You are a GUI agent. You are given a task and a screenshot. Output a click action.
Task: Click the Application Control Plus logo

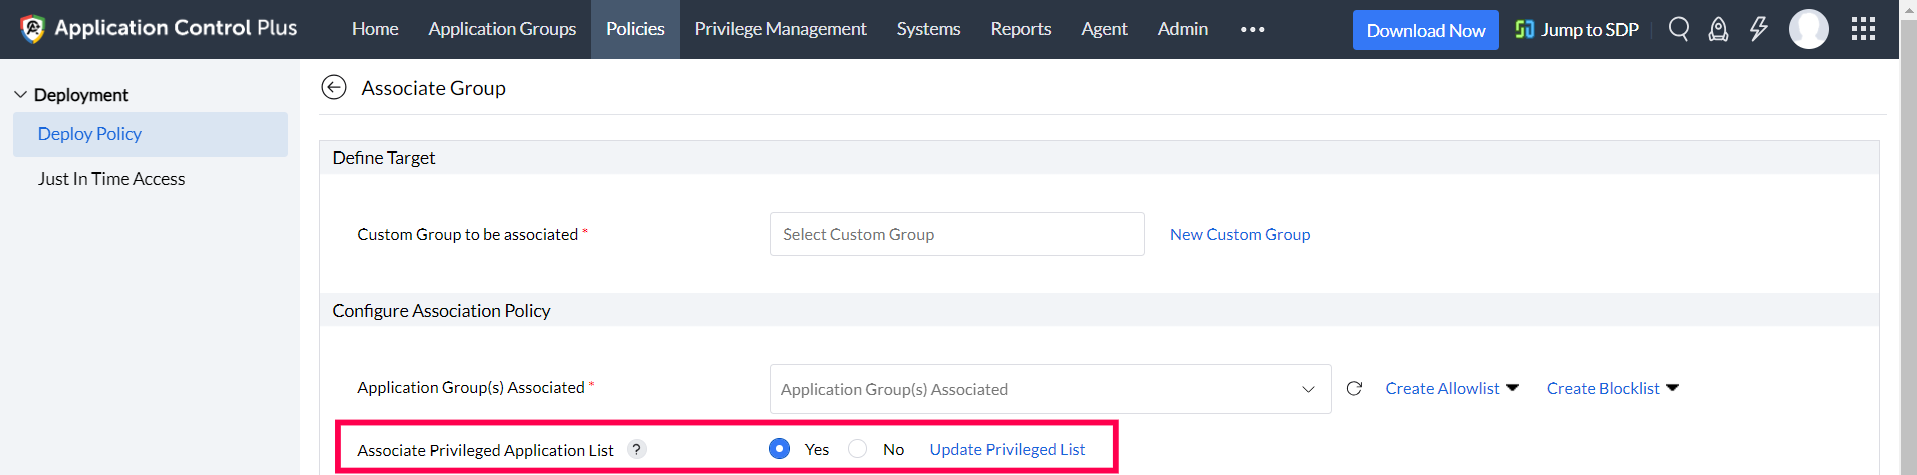coord(33,29)
